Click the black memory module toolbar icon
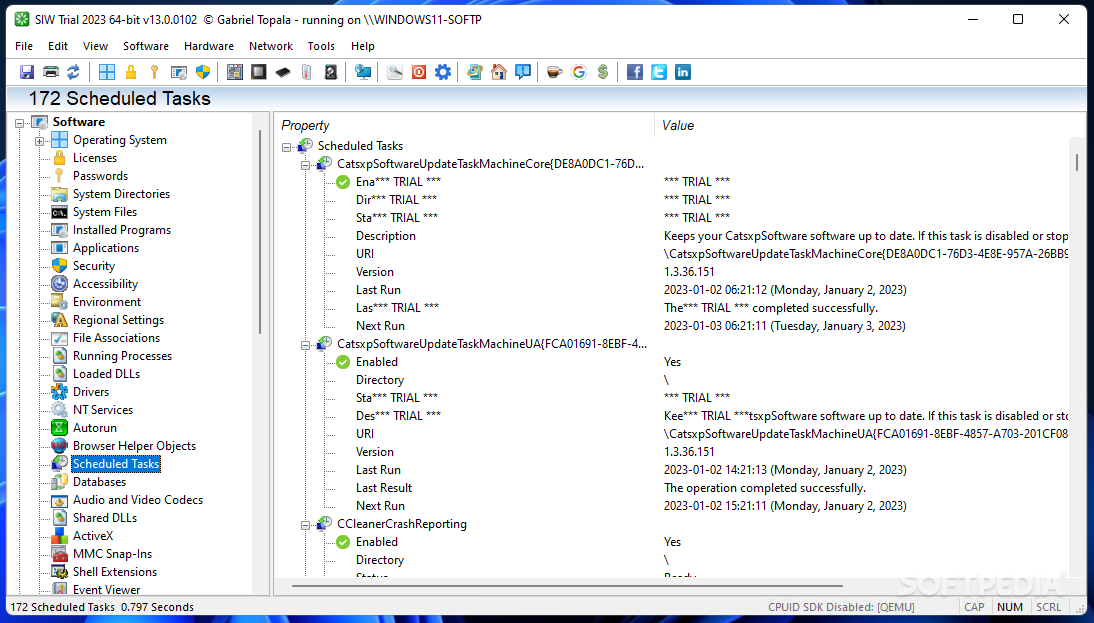 point(283,72)
